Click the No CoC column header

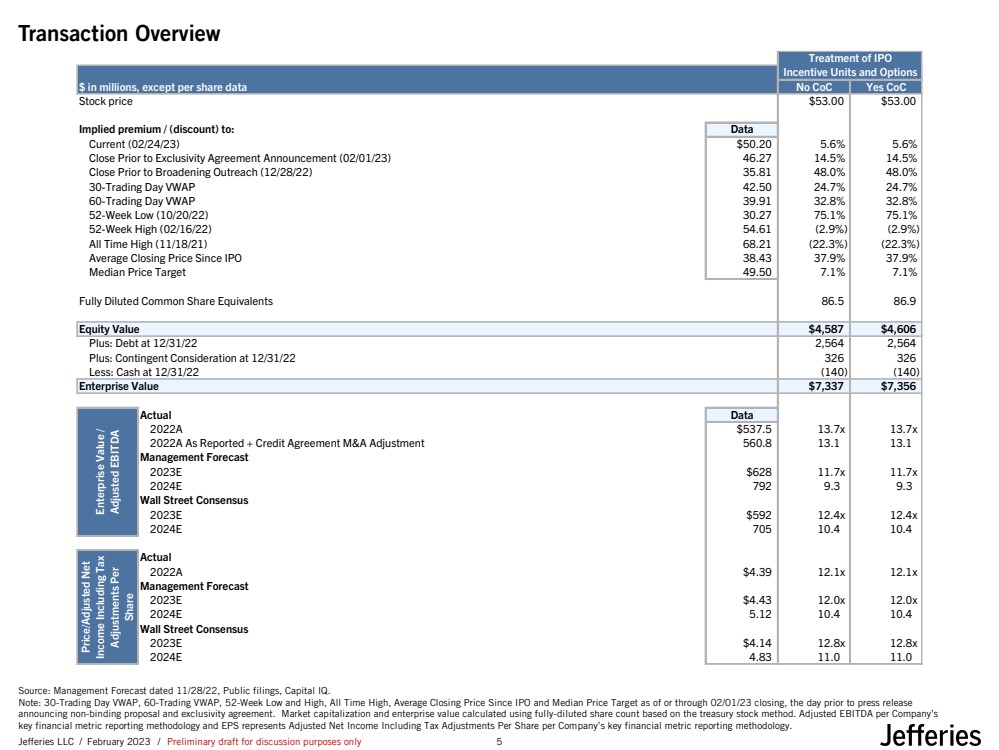point(813,87)
